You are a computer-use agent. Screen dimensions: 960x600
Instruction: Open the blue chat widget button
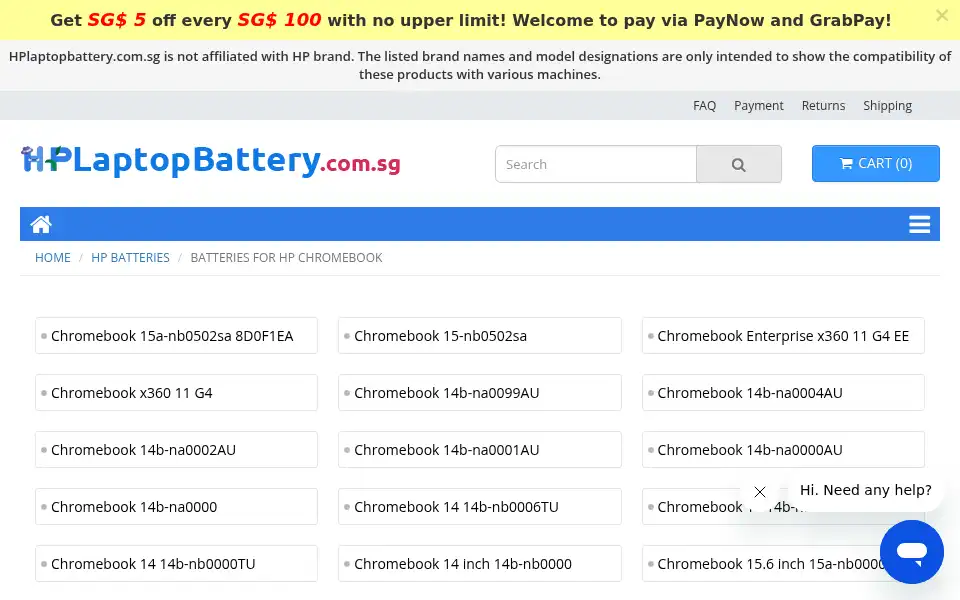pyautogui.click(x=912, y=552)
